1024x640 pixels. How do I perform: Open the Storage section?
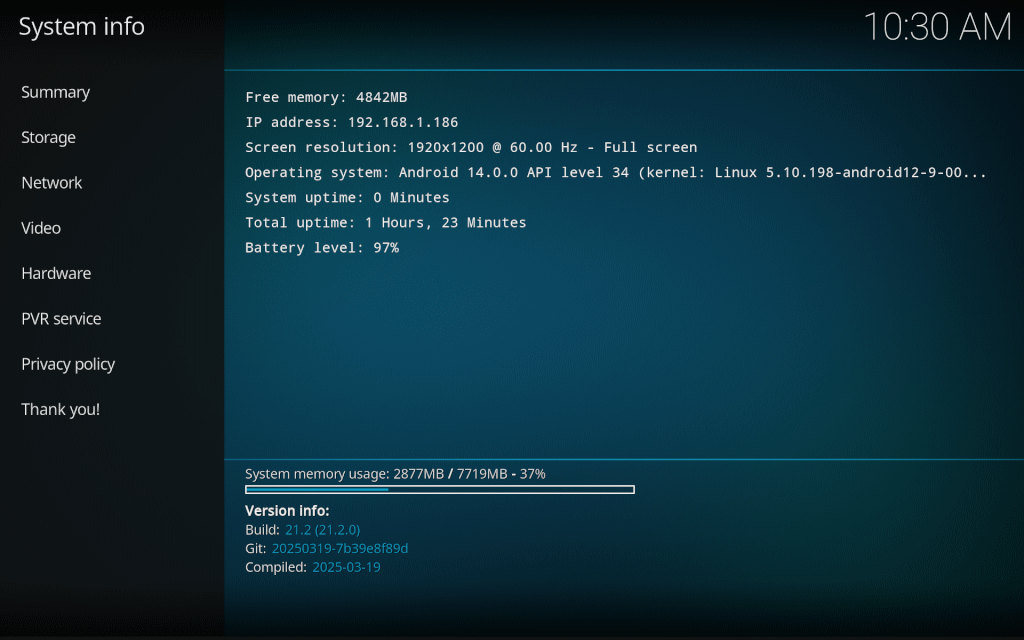pos(49,137)
